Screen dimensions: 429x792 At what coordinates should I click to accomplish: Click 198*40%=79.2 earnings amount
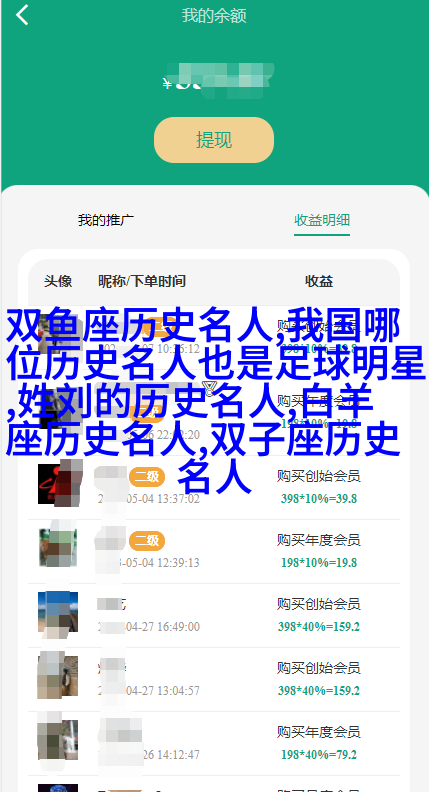pyautogui.click(x=319, y=755)
